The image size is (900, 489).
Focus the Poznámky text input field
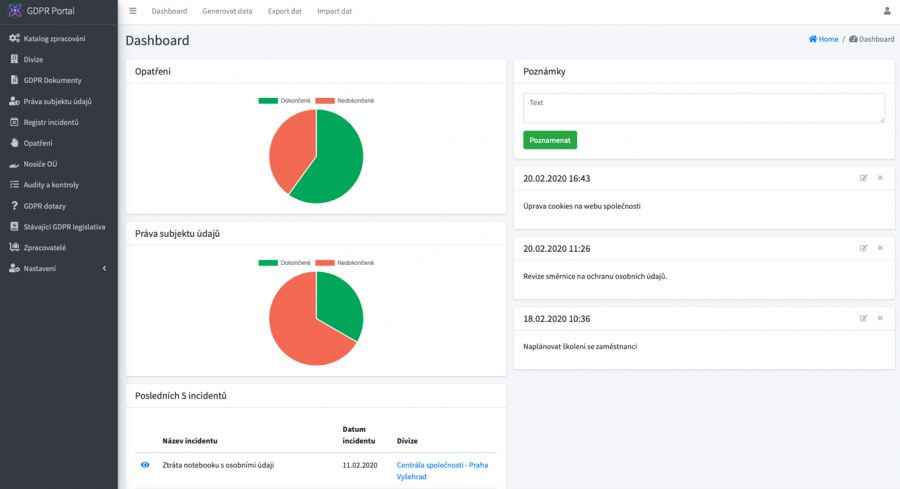(x=704, y=108)
